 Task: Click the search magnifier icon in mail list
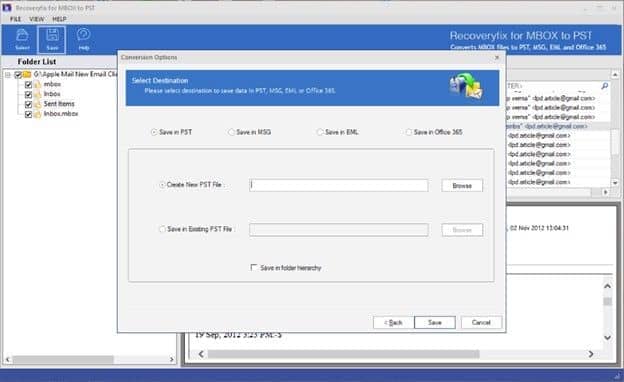pyautogui.click(x=604, y=86)
